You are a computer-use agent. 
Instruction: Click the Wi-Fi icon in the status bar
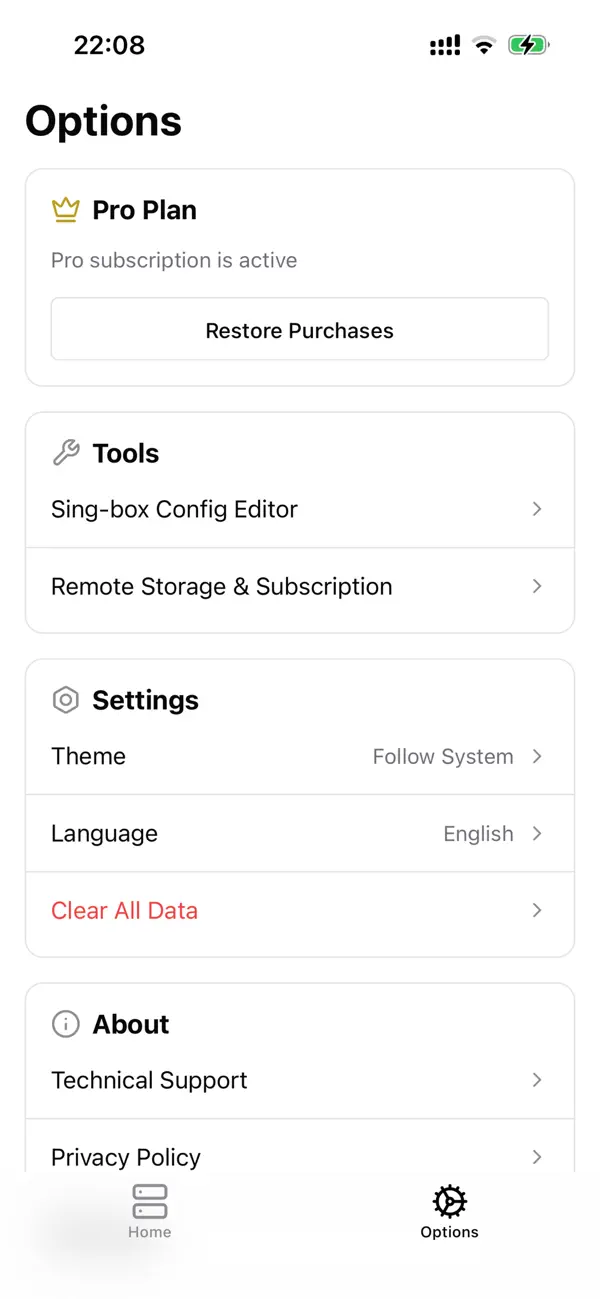(484, 44)
